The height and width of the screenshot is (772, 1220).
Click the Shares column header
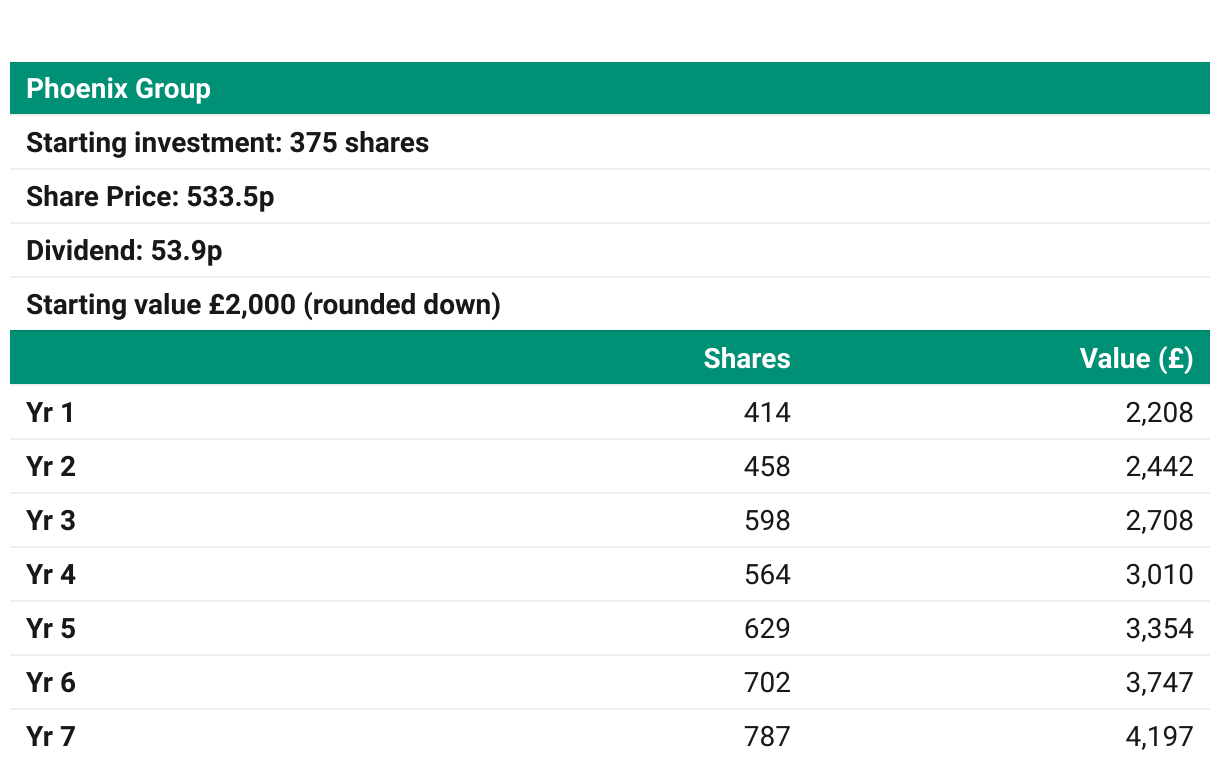tap(747, 358)
